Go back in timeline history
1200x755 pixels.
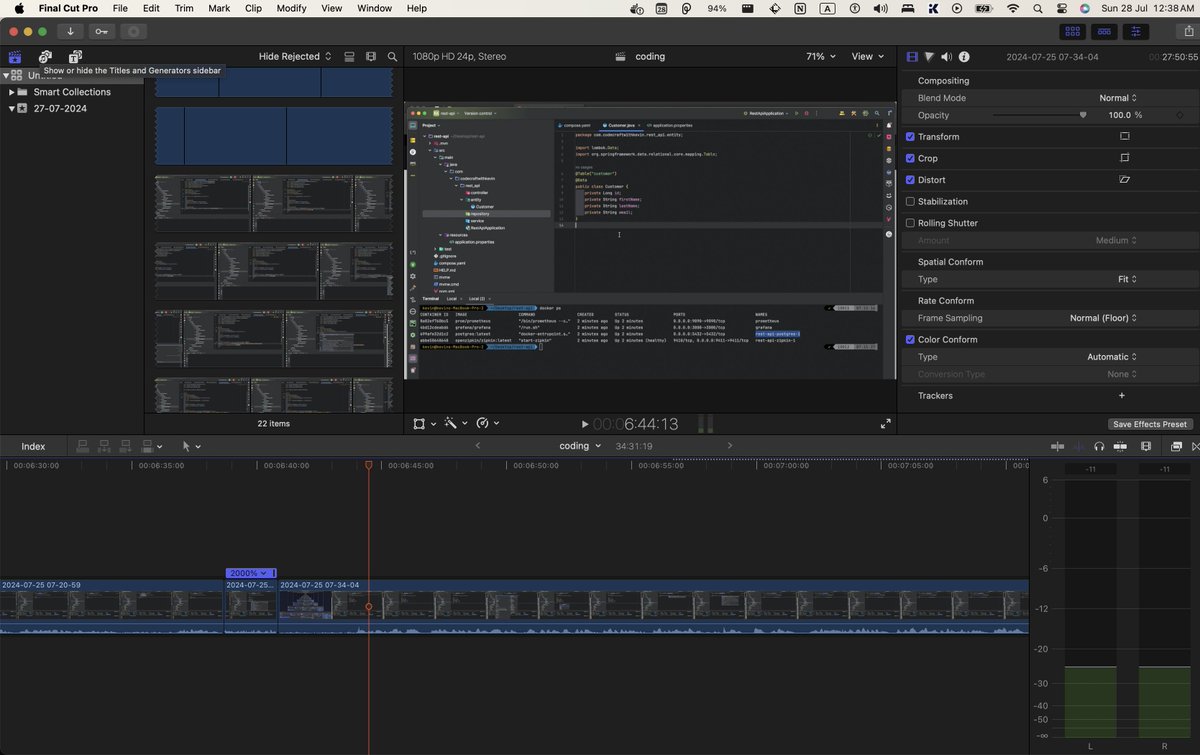[x=478, y=445]
